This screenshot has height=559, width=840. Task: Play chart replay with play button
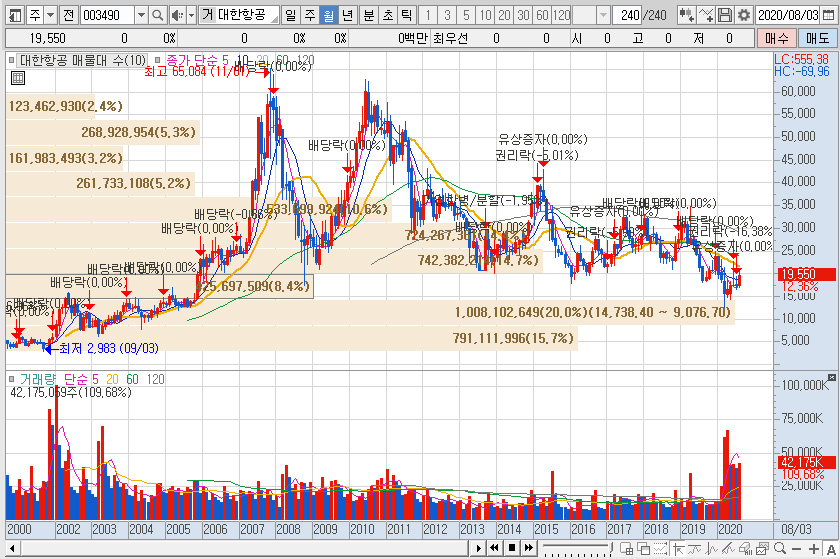pos(479,548)
